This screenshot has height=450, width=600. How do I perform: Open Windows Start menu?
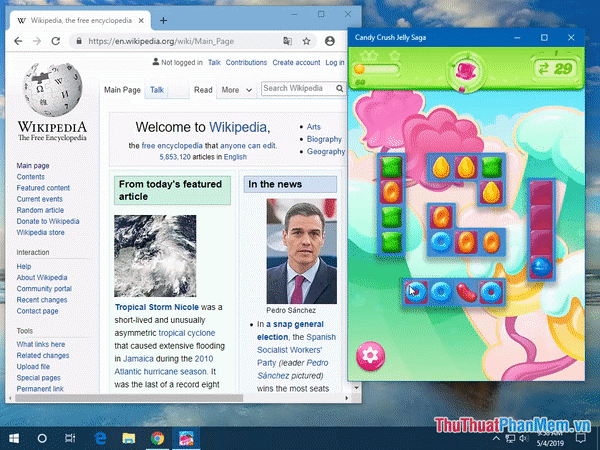(x=14, y=439)
